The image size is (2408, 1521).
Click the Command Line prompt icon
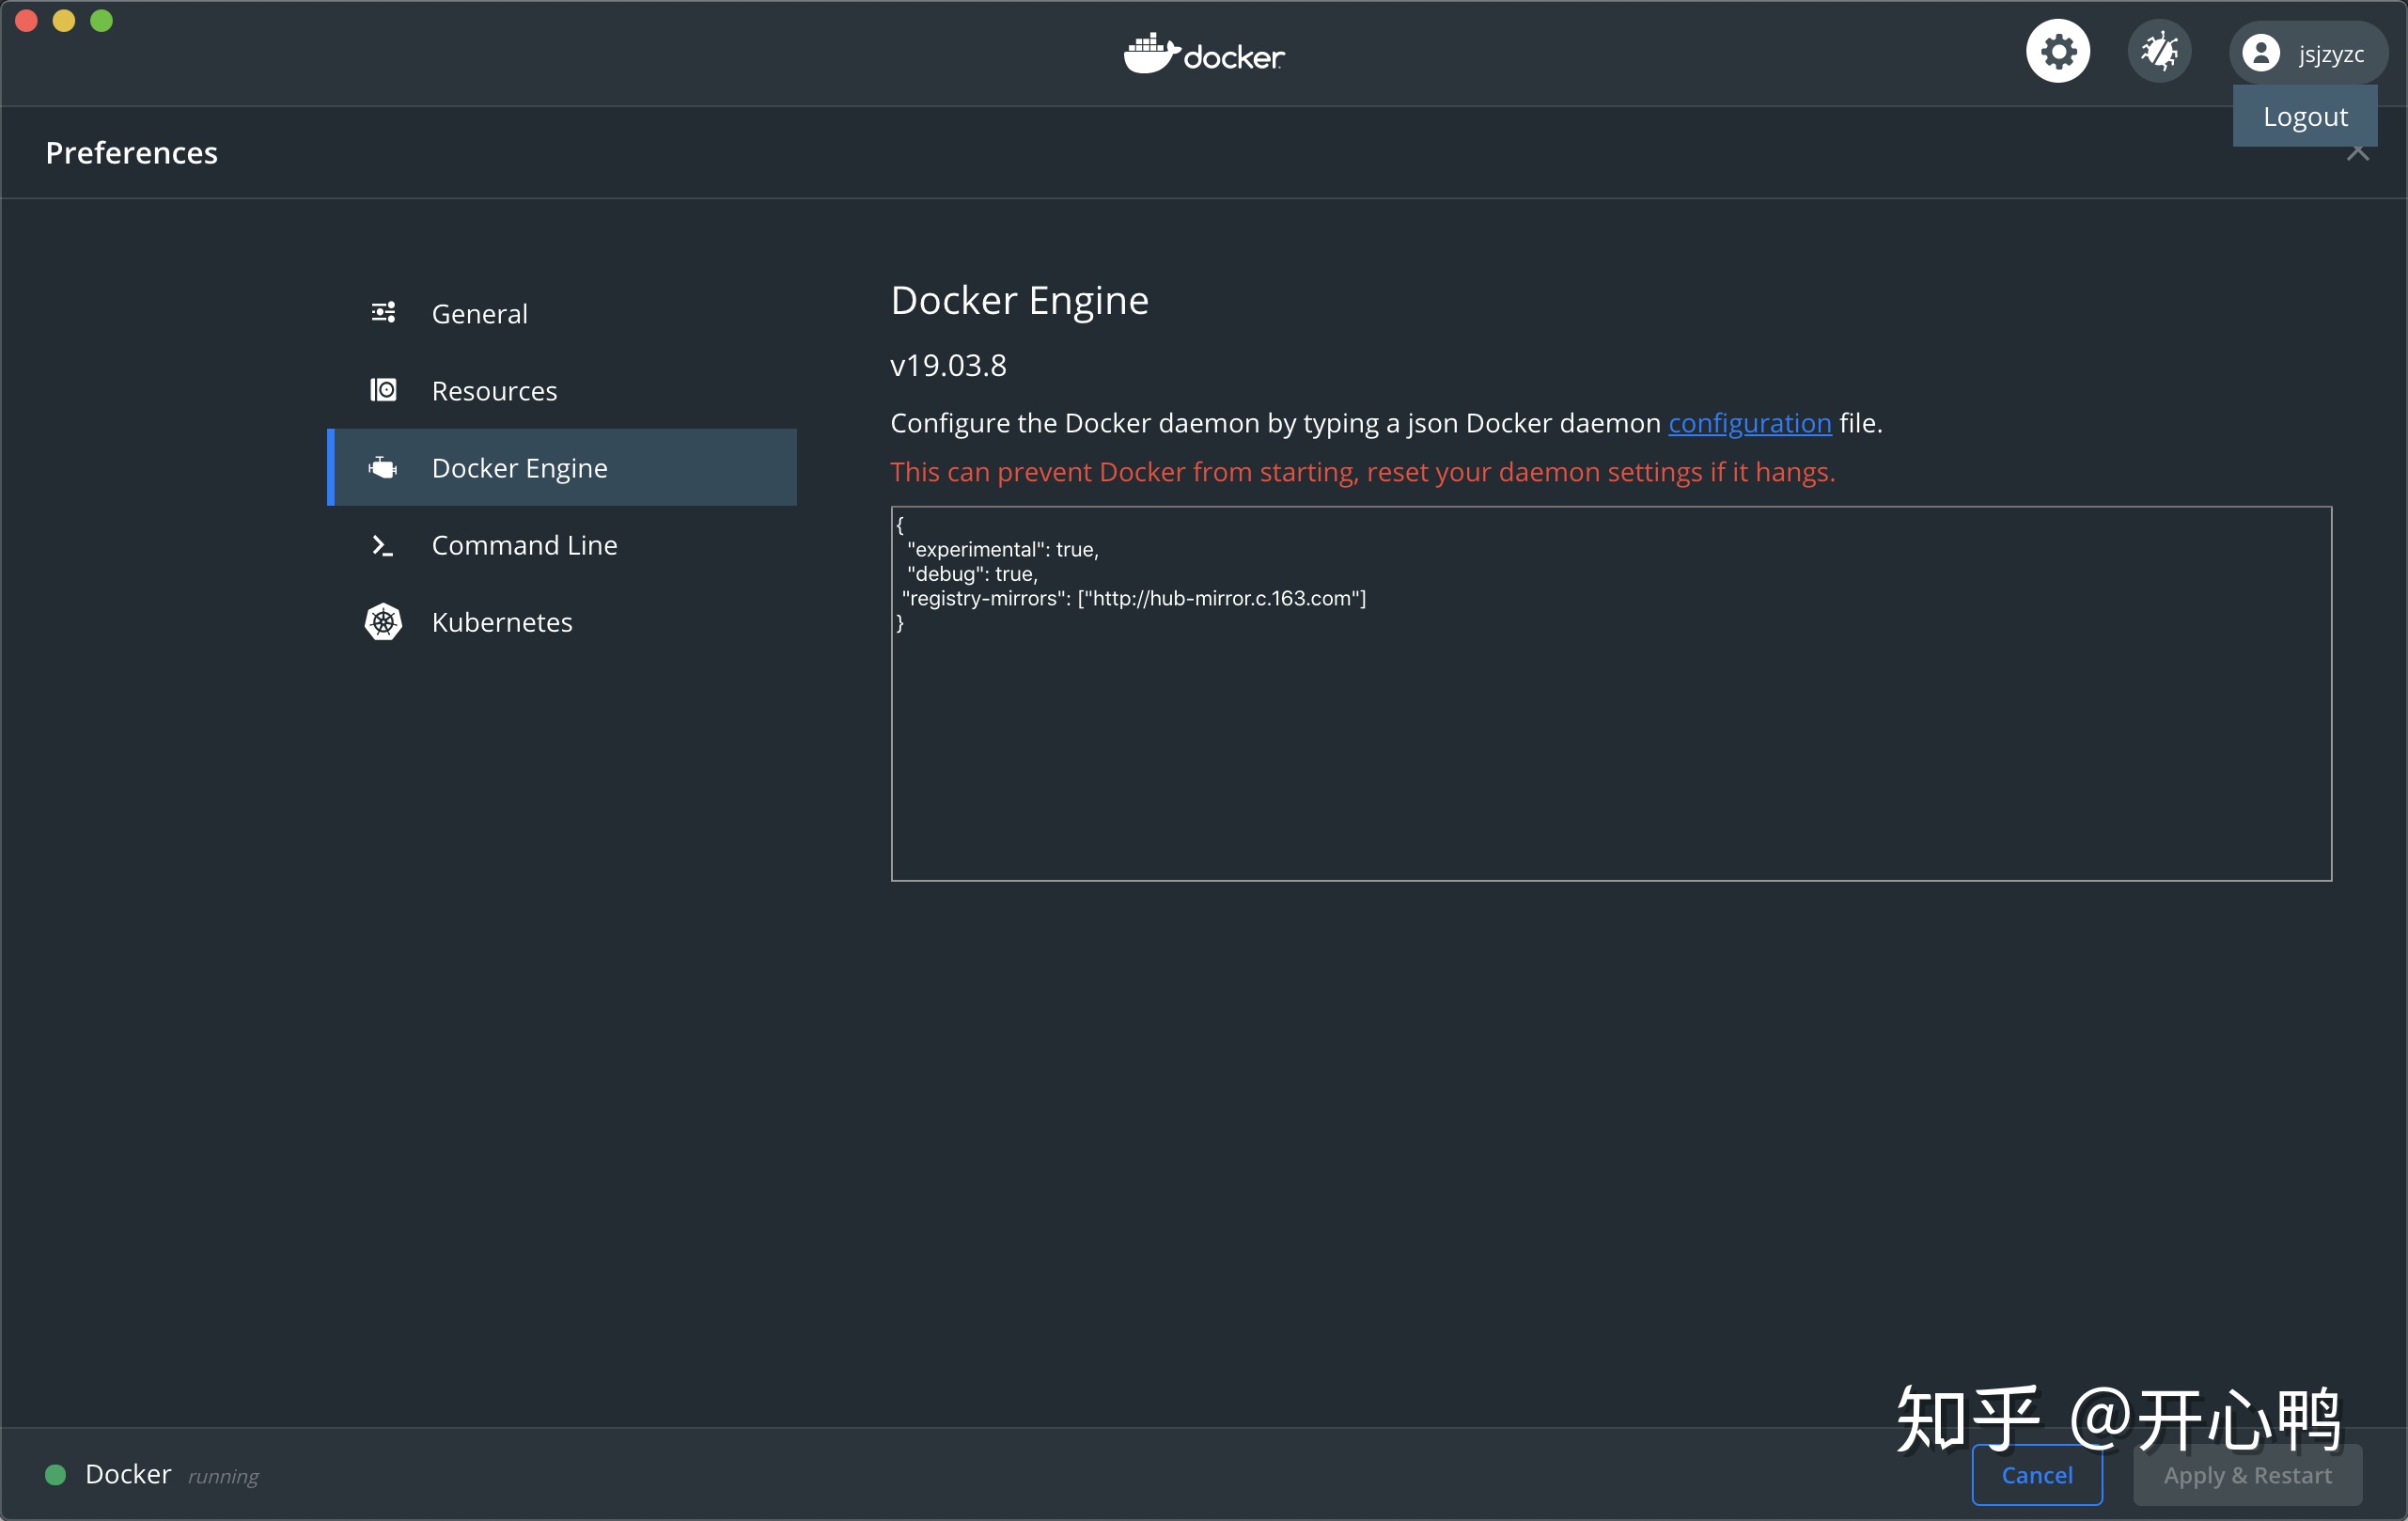click(x=382, y=545)
